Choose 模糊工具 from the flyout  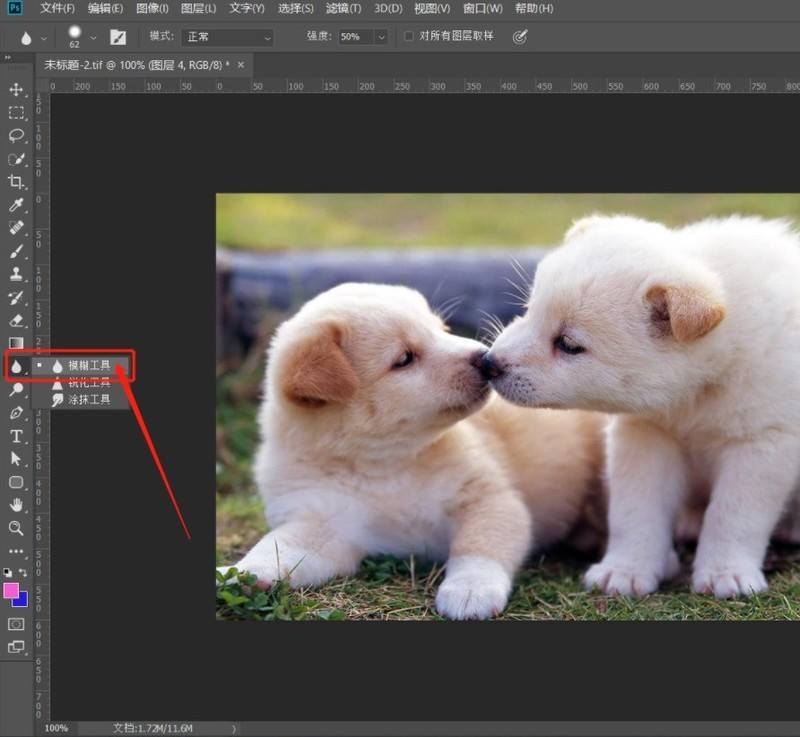click(x=82, y=365)
